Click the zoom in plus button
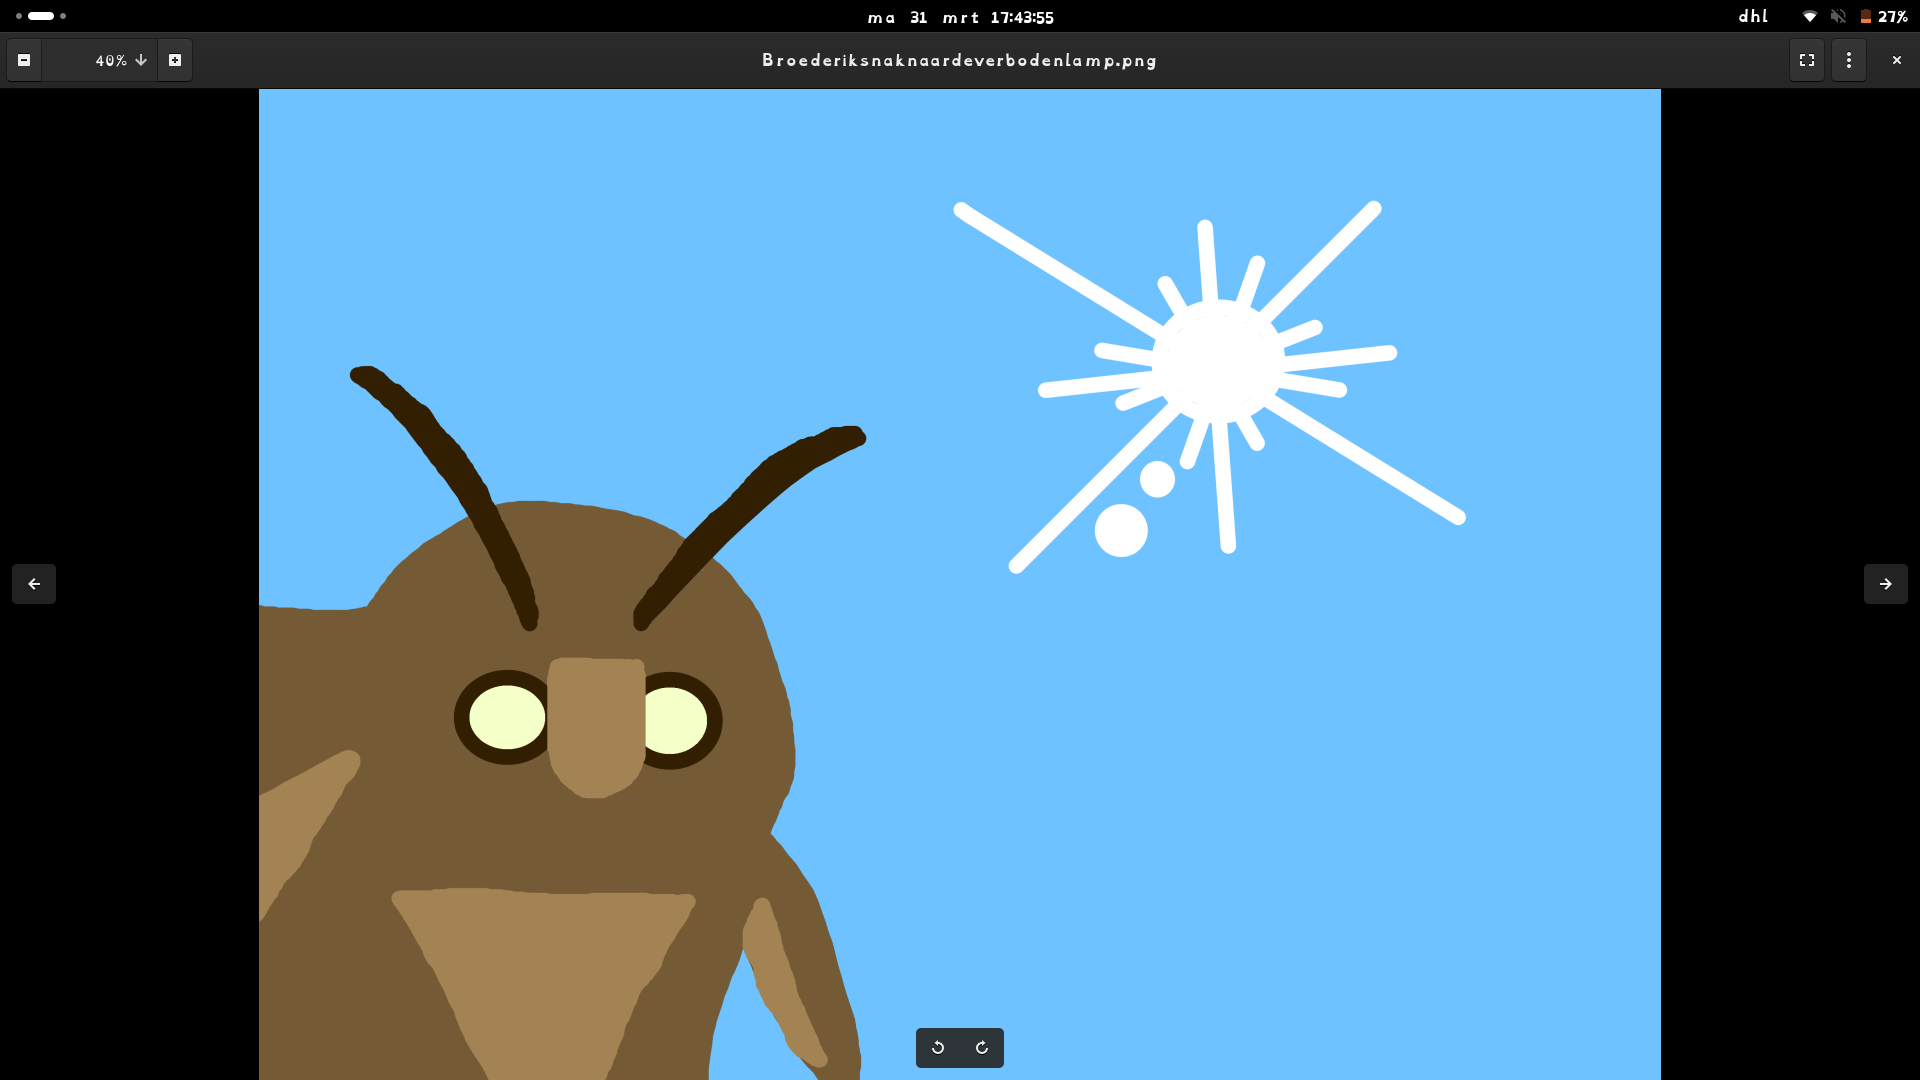Screen dimensions: 1920x1080 click(175, 60)
